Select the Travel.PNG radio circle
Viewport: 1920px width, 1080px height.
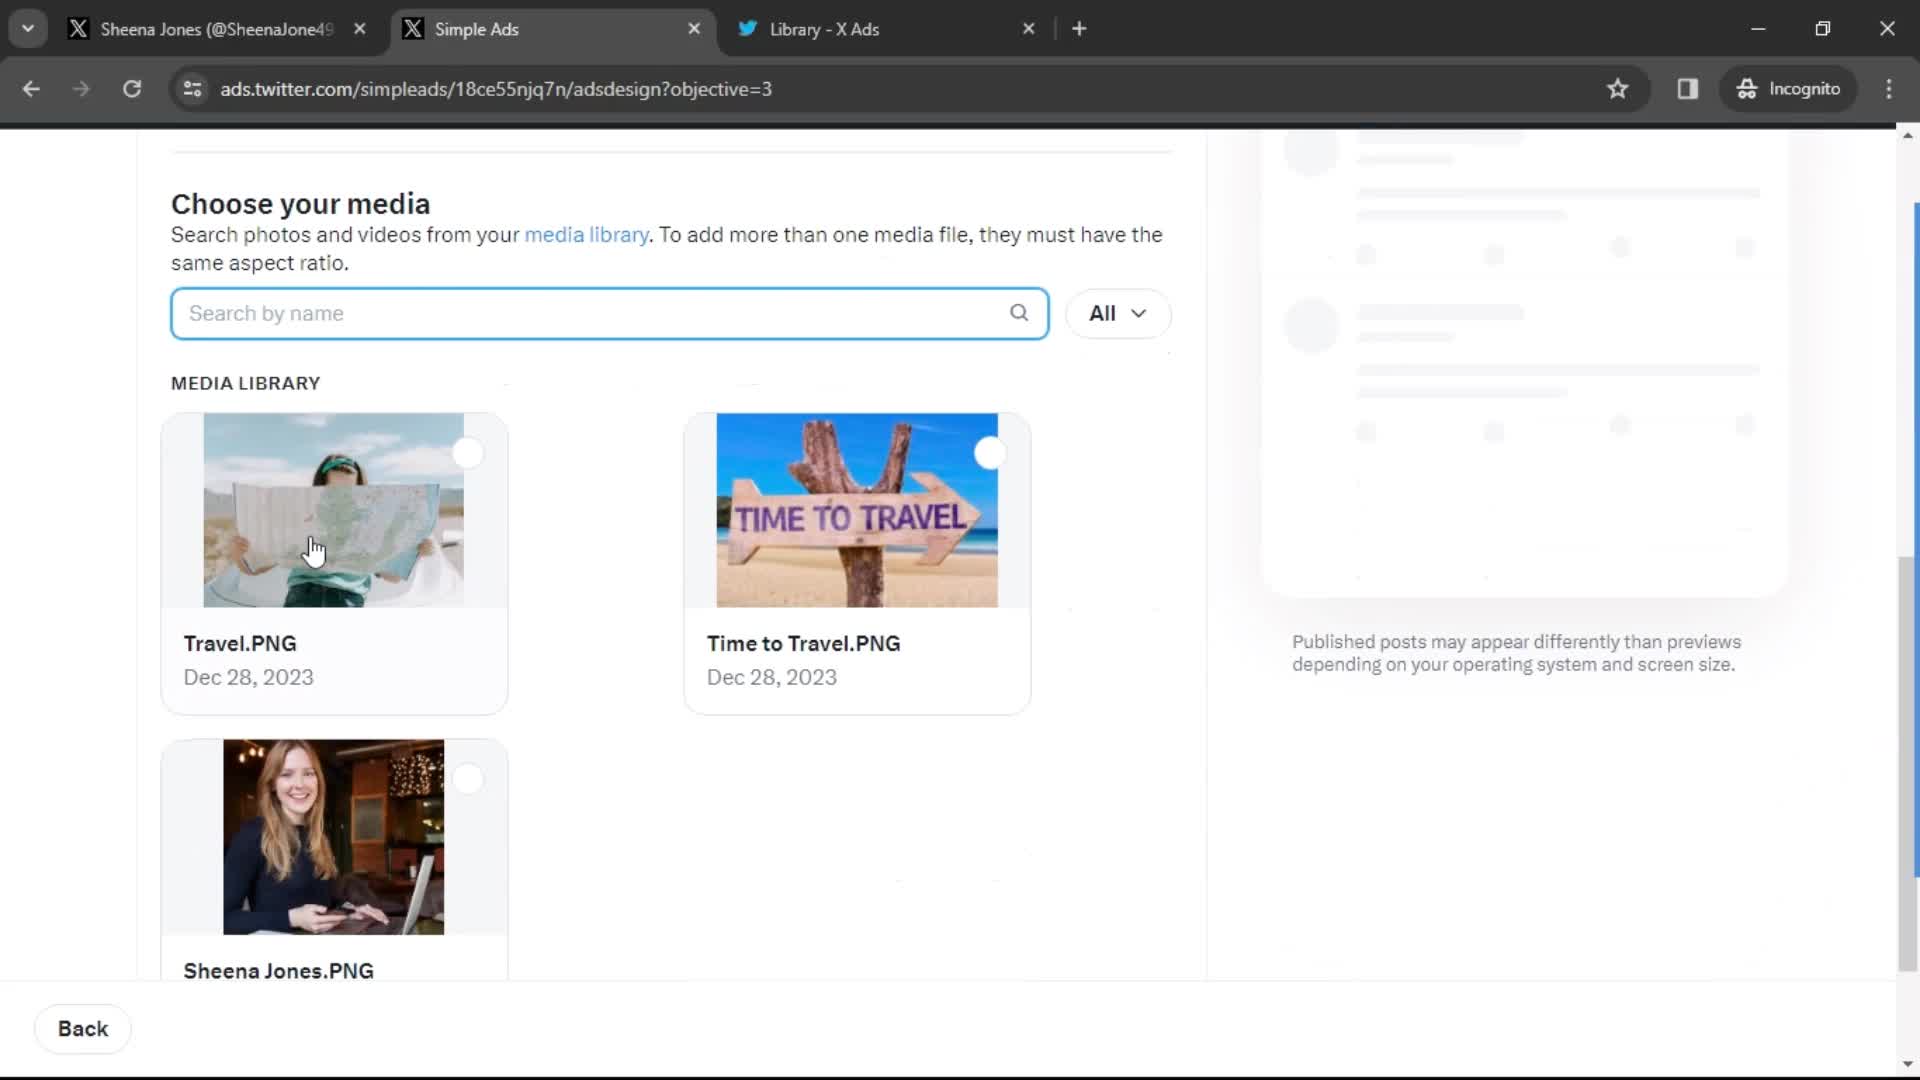[x=468, y=453]
